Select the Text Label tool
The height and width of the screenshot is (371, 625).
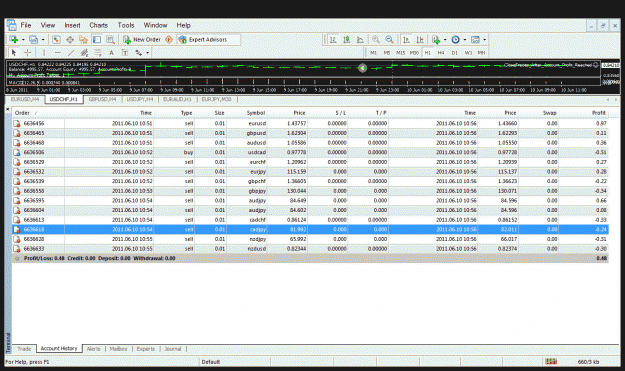click(x=125, y=53)
